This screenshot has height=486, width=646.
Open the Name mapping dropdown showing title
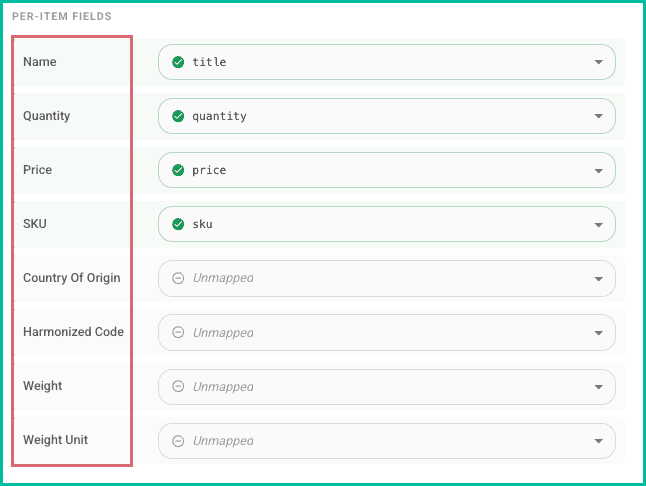click(386, 62)
